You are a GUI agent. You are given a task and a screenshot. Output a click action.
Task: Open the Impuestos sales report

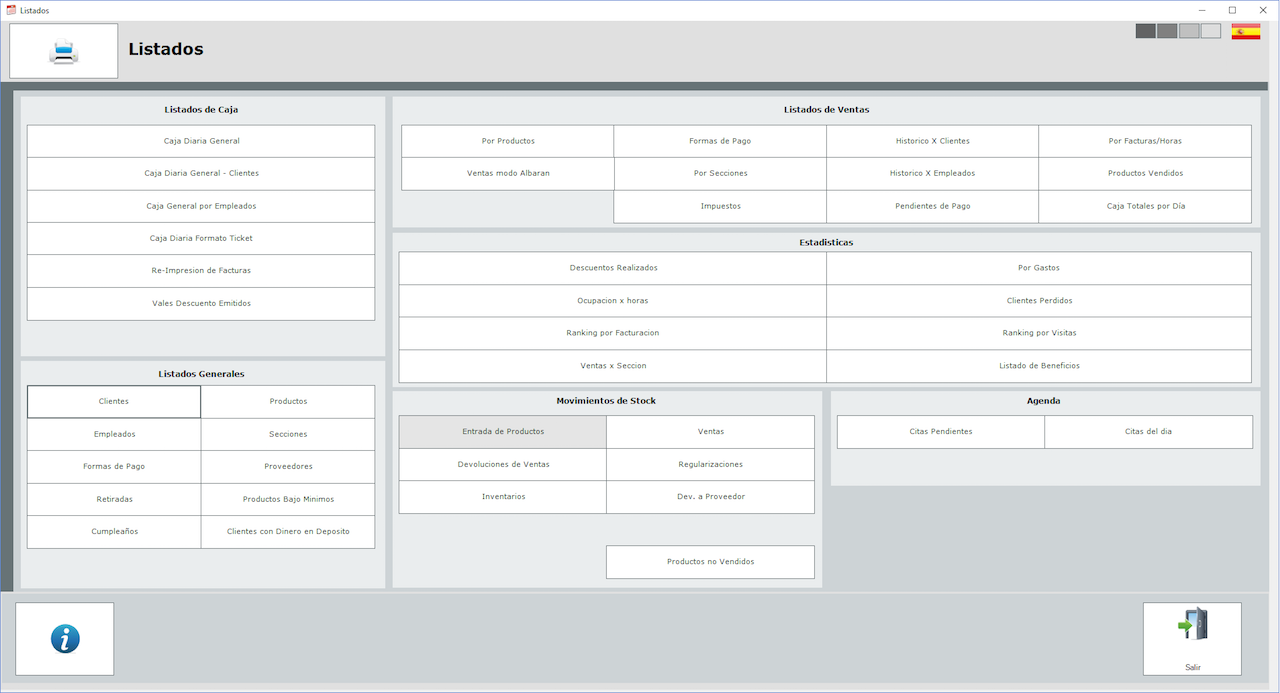point(720,206)
